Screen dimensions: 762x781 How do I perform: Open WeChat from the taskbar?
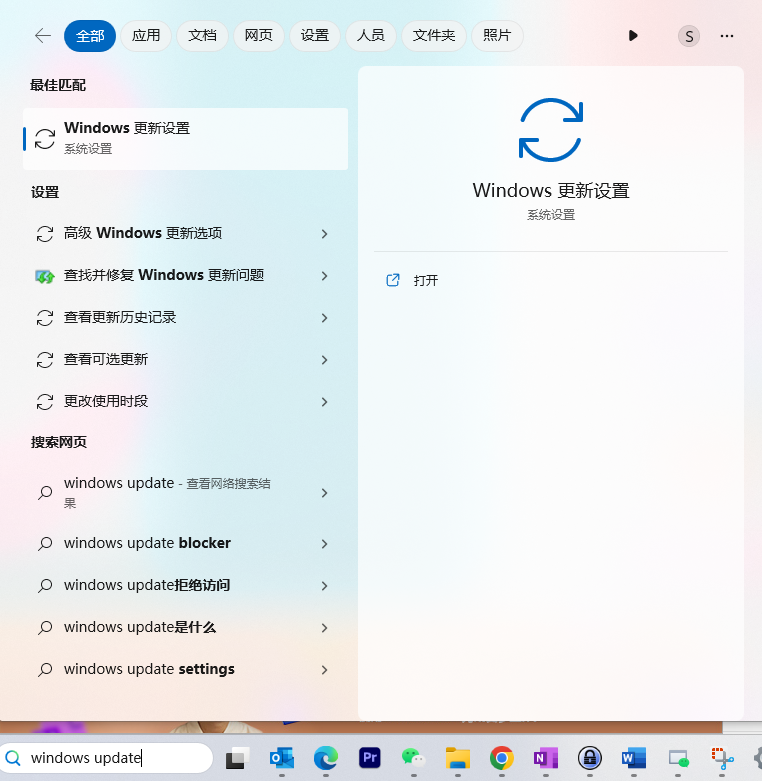(413, 759)
